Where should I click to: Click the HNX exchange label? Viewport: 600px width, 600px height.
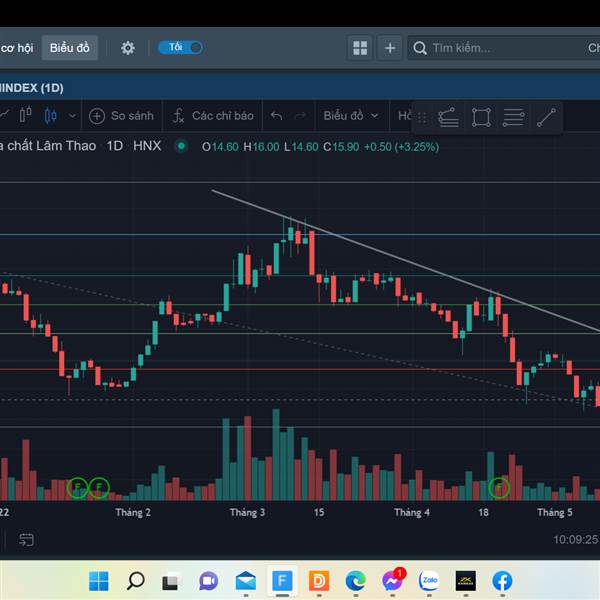(x=147, y=146)
